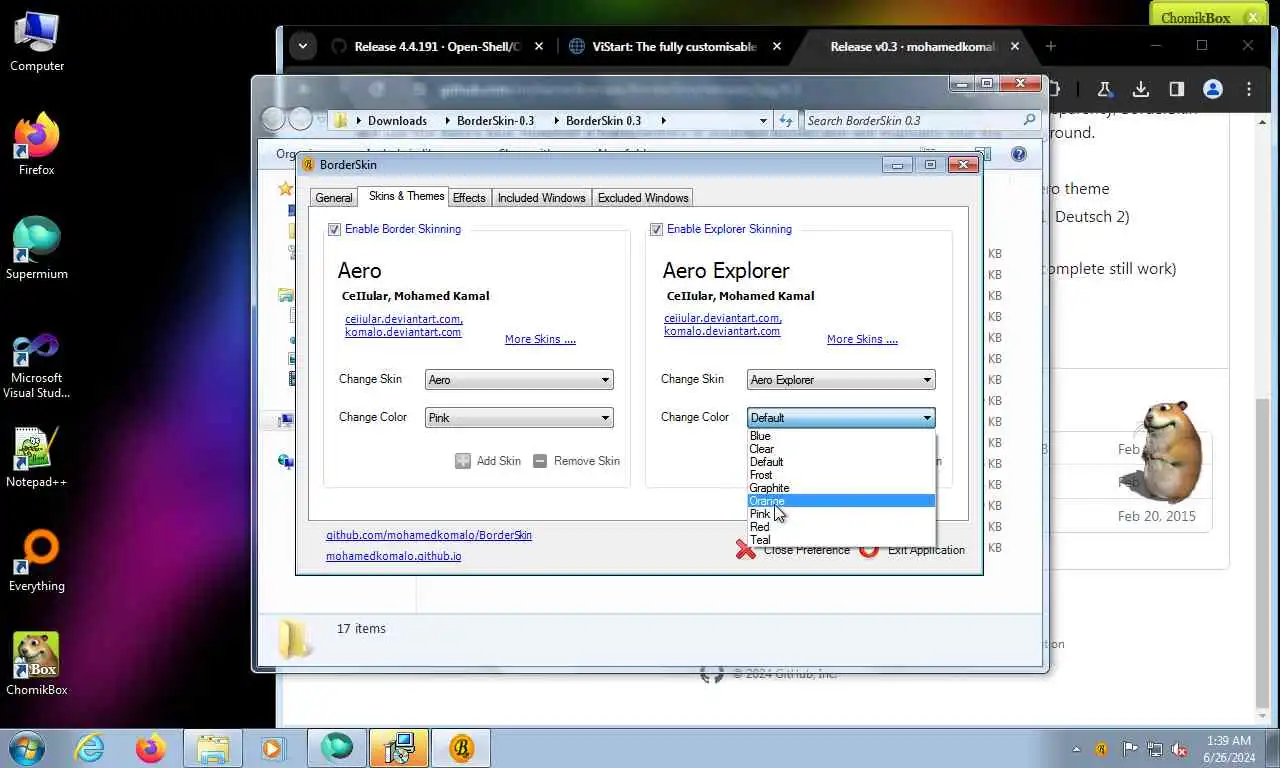Screen dimensions: 1280x768
Task: Click the Explorer search magnifier icon
Action: tap(1029, 120)
